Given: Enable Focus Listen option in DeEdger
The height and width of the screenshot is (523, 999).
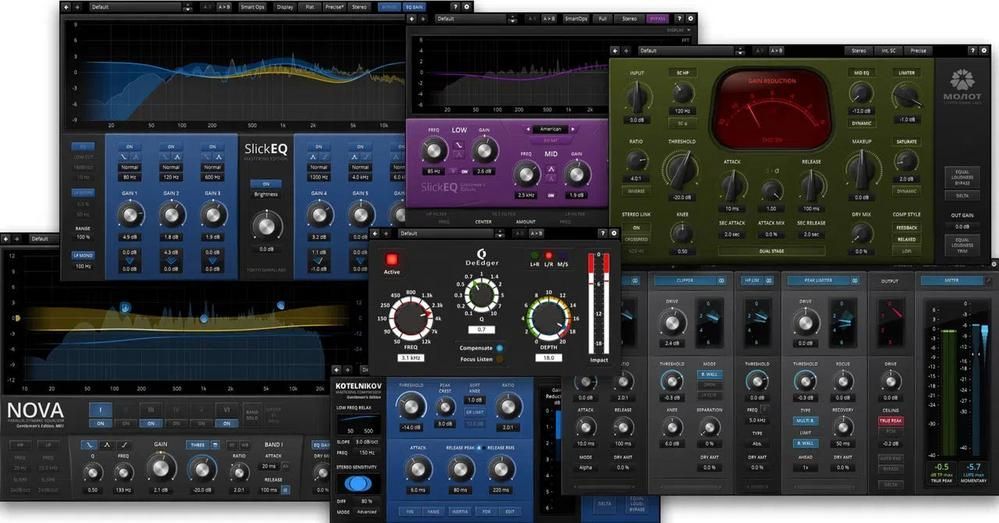Looking at the screenshot, I should point(500,359).
